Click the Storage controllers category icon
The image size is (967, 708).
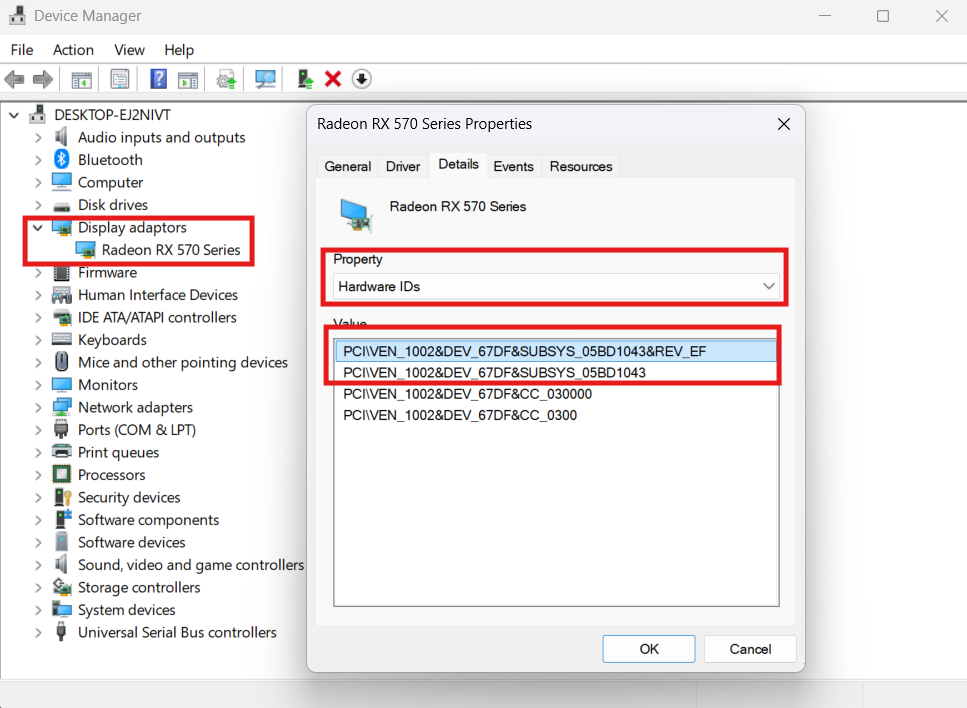[x=62, y=587]
